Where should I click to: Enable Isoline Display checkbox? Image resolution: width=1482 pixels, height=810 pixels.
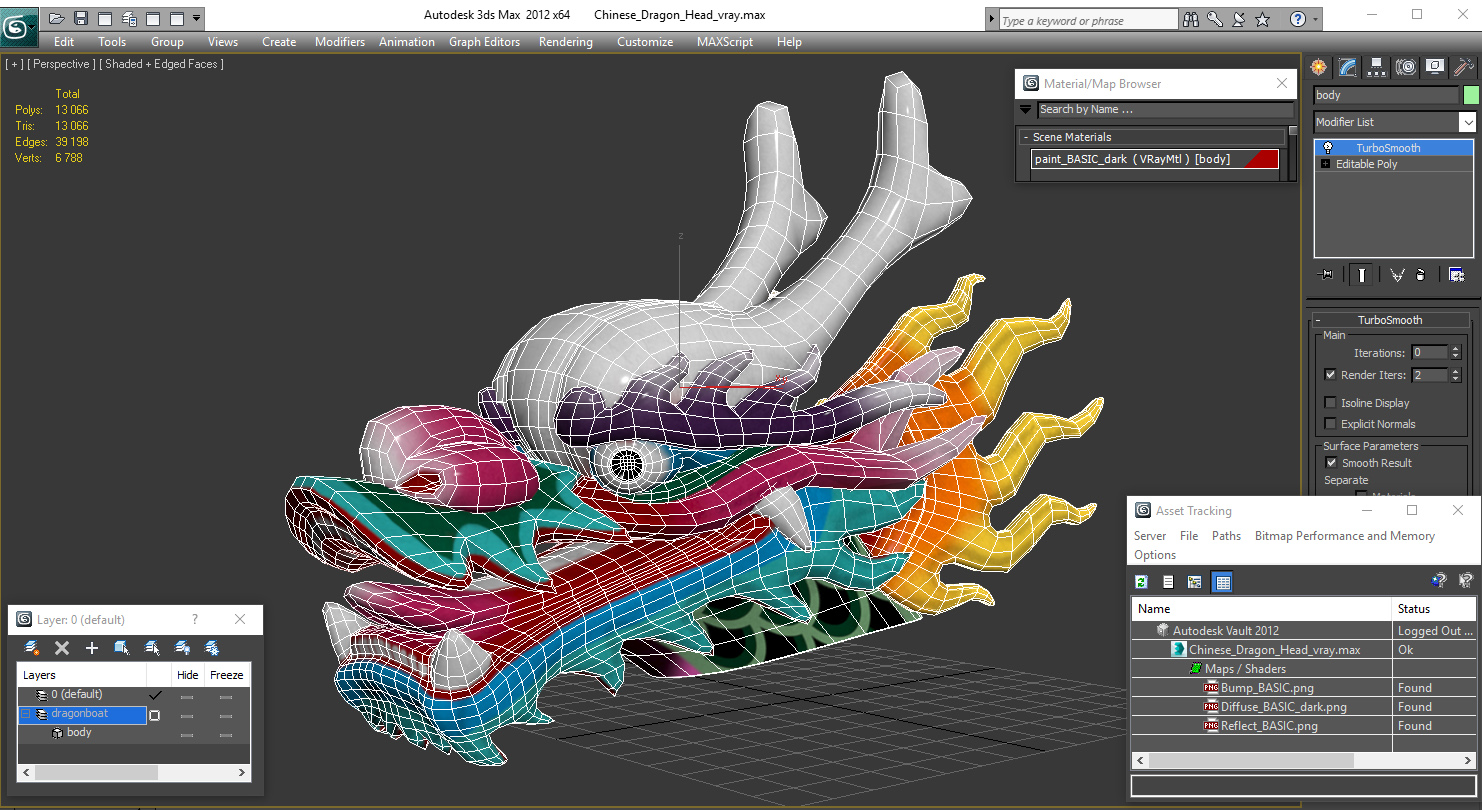click(1330, 403)
